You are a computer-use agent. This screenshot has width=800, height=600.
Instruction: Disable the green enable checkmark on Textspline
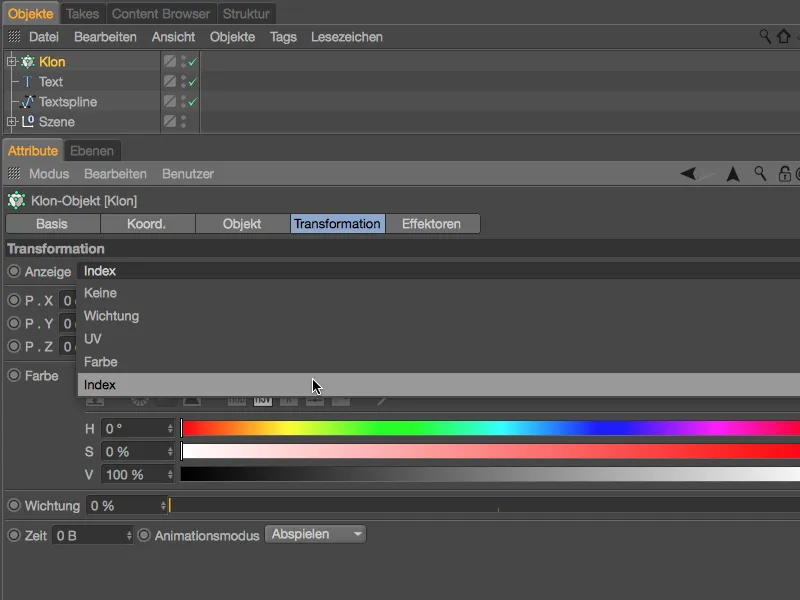pos(192,101)
